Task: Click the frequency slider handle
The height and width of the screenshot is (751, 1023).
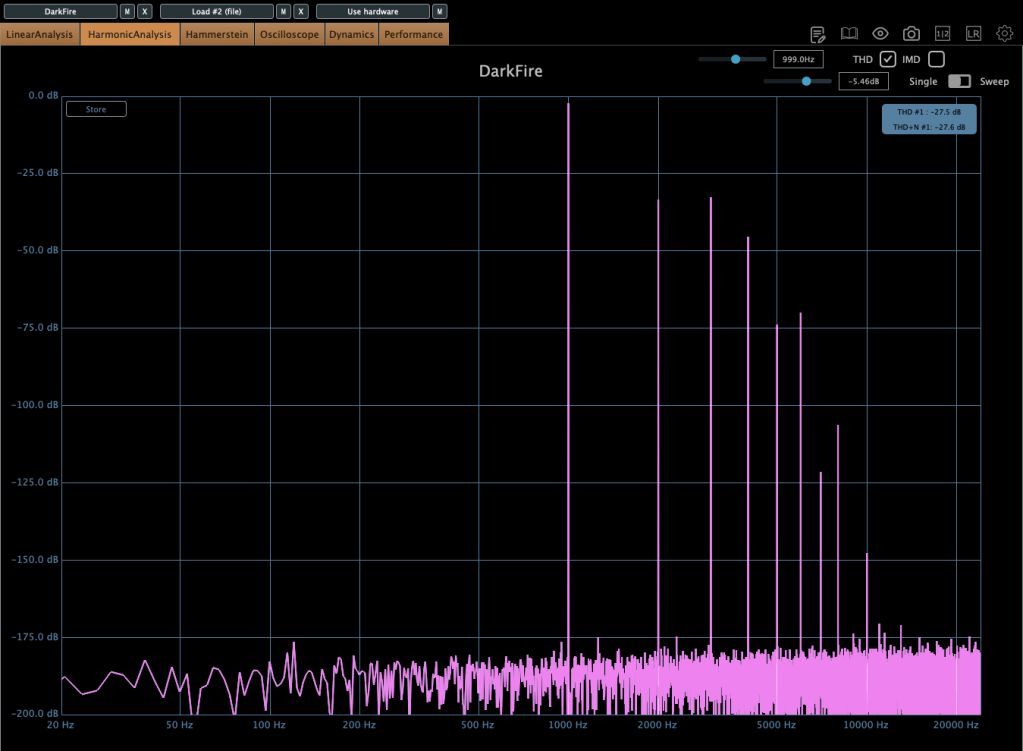Action: [735, 60]
